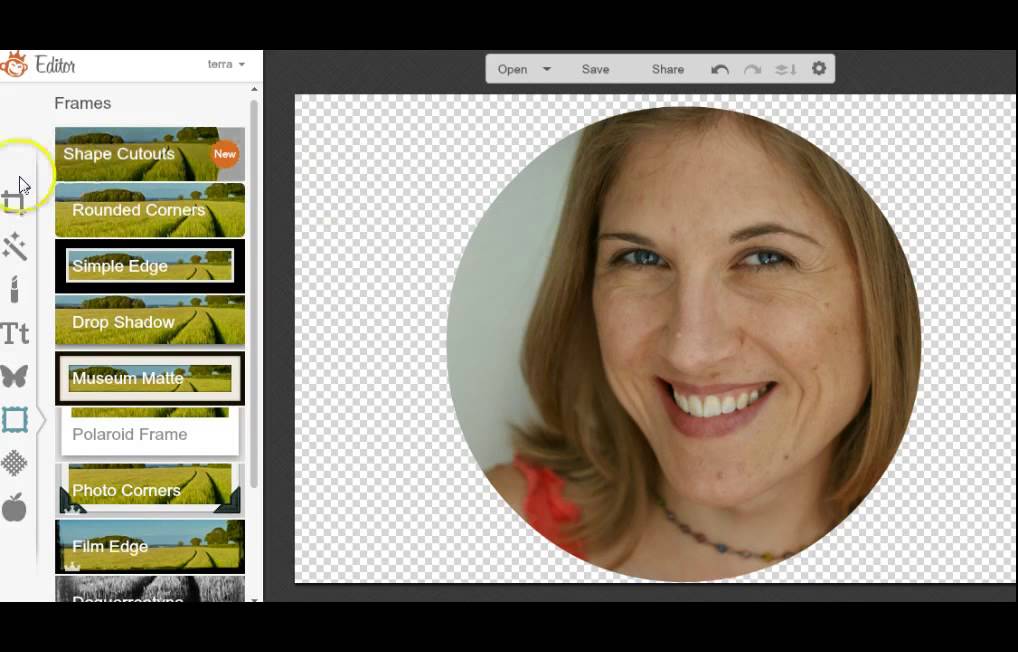Click the flatten layers icon in toolbar

pyautogui.click(x=786, y=69)
